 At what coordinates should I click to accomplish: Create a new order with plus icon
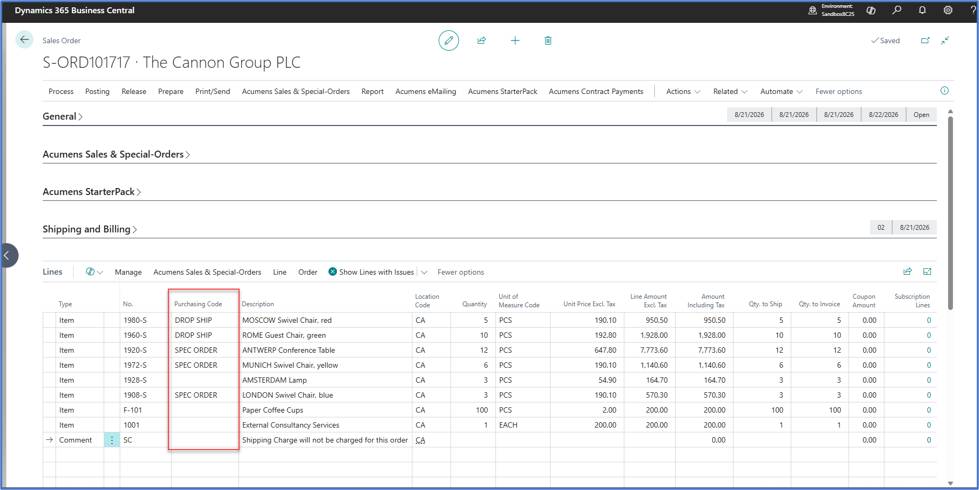[514, 41]
